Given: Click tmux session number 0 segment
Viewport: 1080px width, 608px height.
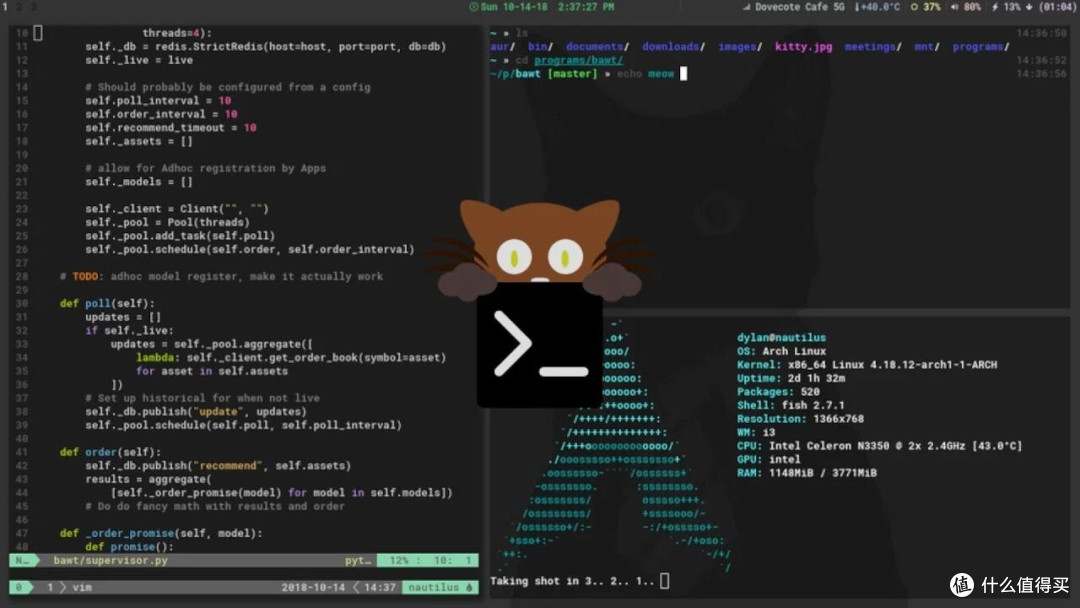Looking at the screenshot, I should pos(21,587).
